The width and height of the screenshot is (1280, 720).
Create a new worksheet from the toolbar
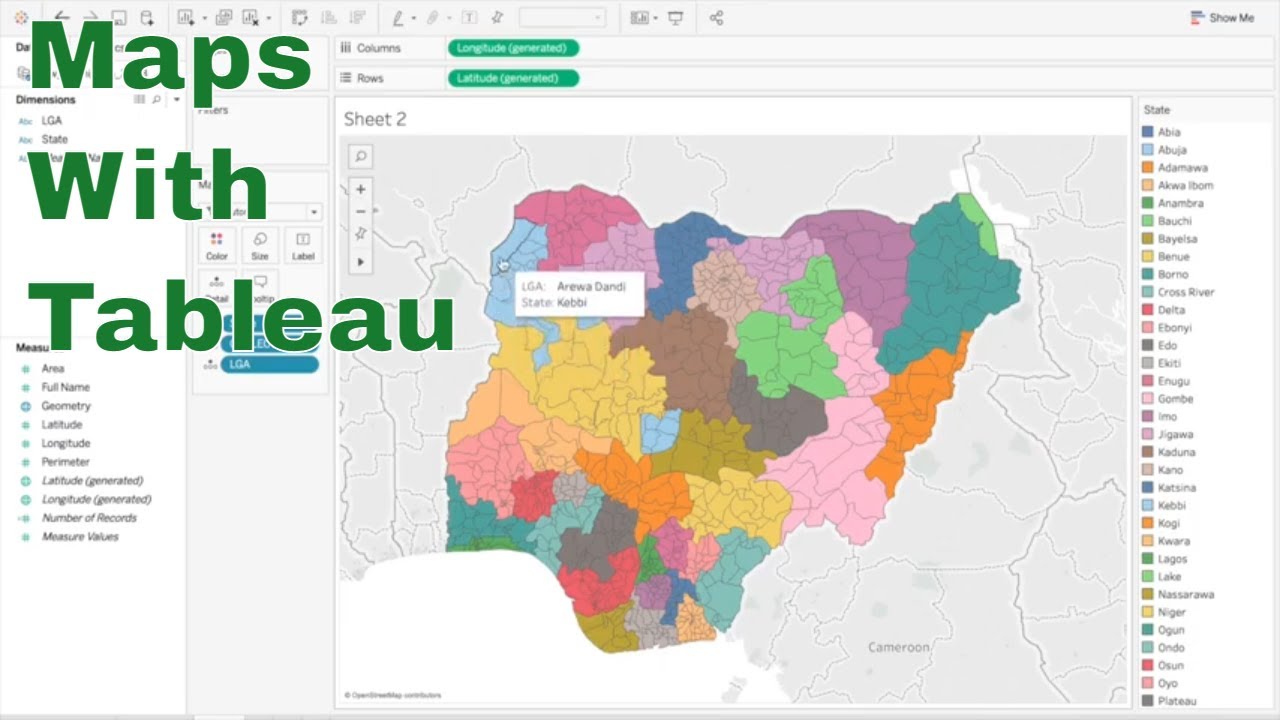click(187, 18)
